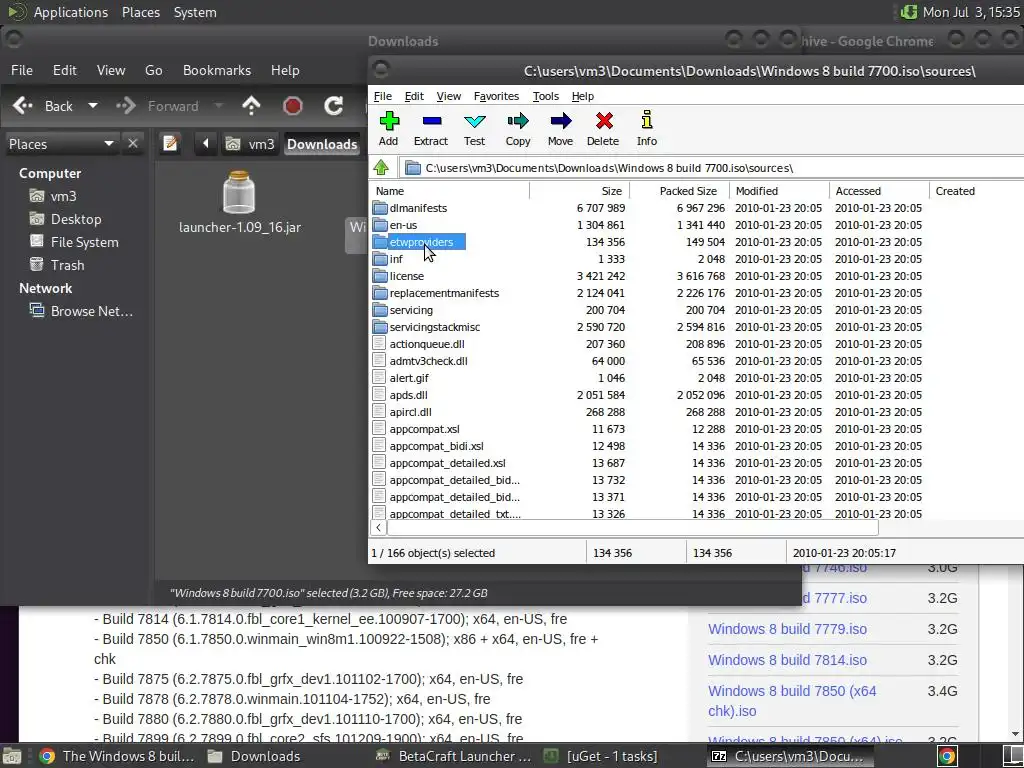Click the path bar left scroll arrow
The image size is (1024, 768).
[x=205, y=144]
